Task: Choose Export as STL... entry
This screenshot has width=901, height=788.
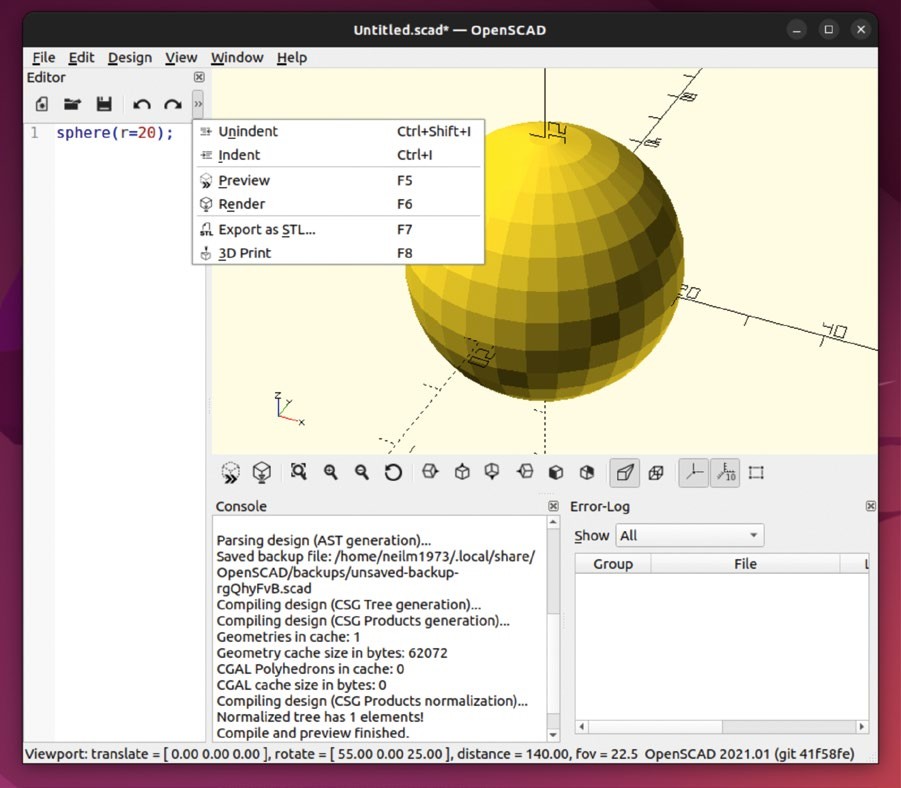Action: pos(338,229)
